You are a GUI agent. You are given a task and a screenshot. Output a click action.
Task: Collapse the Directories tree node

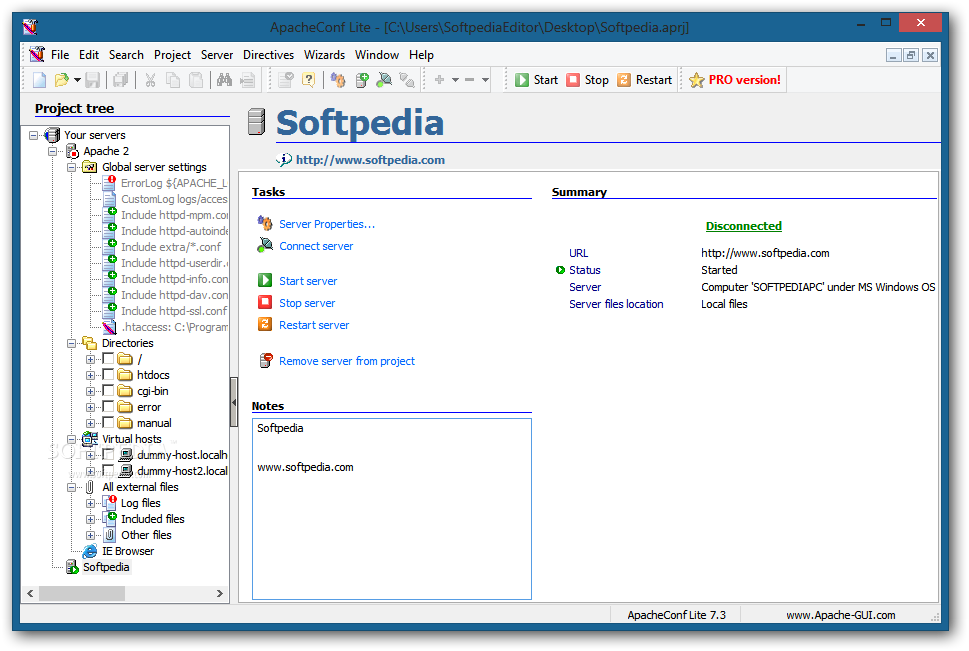(71, 343)
